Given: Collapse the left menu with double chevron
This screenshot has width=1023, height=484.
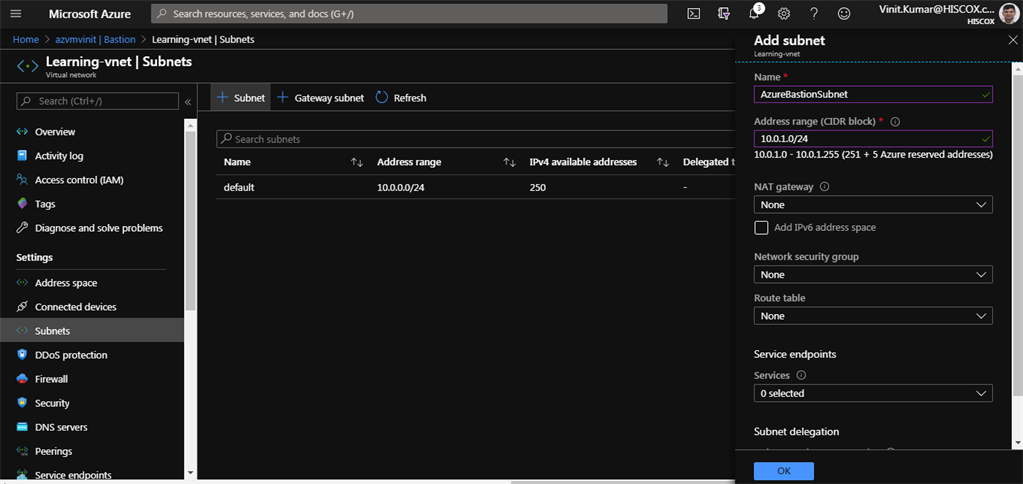Looking at the screenshot, I should click(x=187, y=102).
